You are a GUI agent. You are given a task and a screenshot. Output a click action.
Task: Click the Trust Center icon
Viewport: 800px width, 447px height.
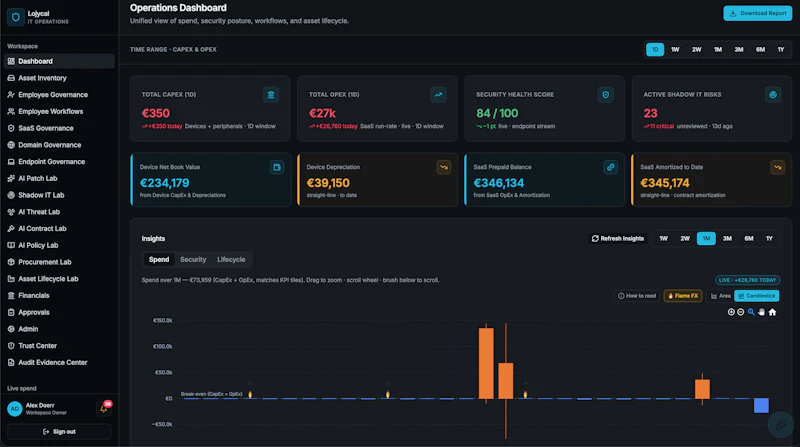pyautogui.click(x=11, y=346)
